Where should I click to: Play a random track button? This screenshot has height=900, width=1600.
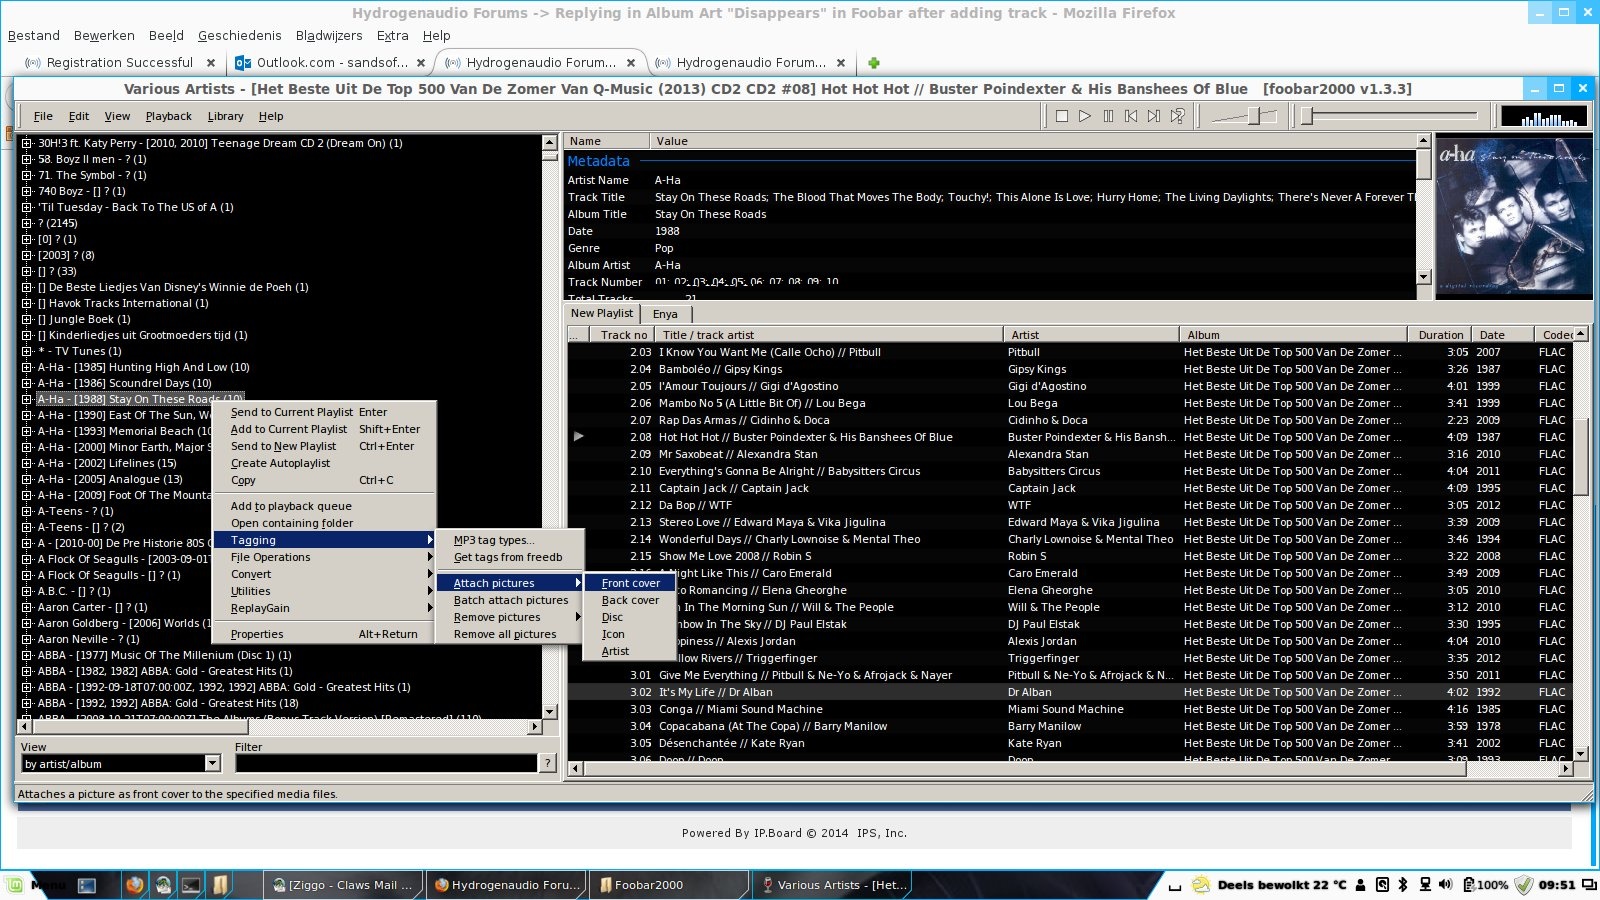pos(1178,116)
